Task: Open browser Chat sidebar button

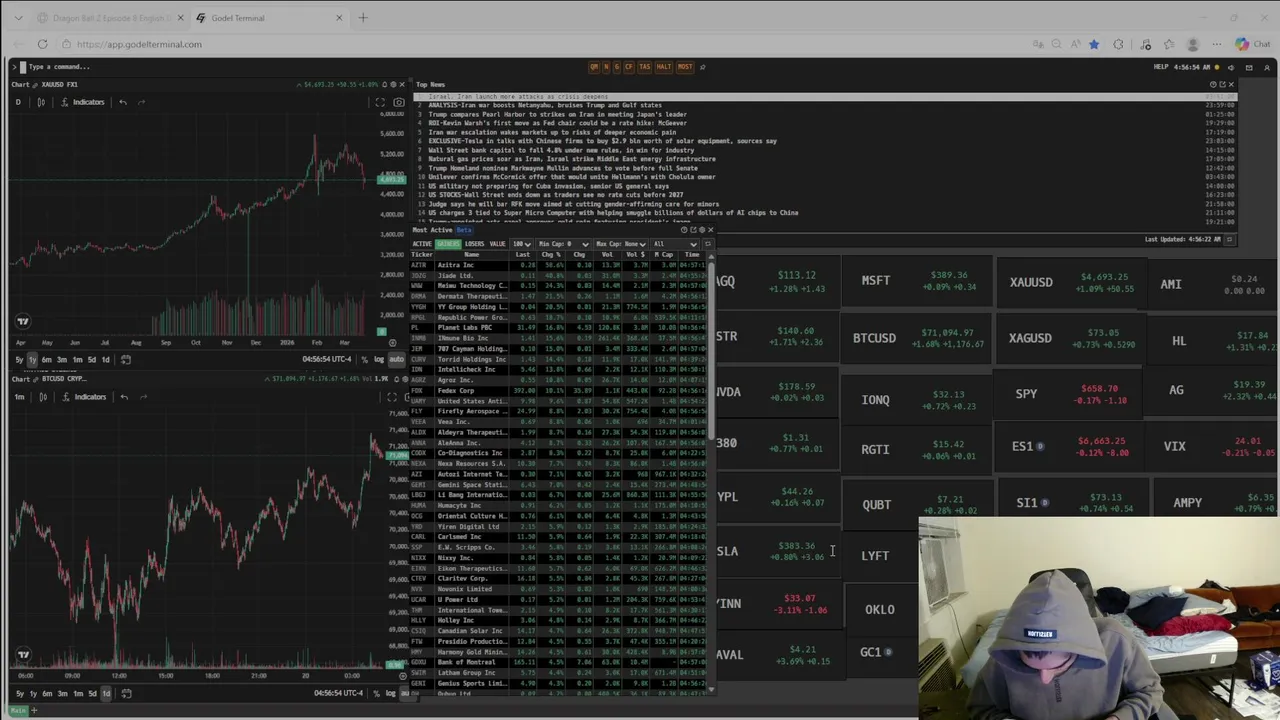Action: click(x=1253, y=44)
